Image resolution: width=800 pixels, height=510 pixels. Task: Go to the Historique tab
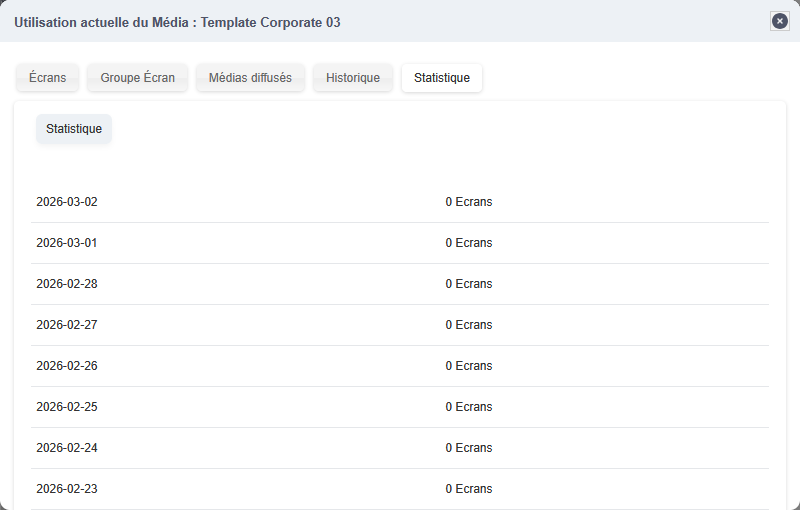pyautogui.click(x=353, y=78)
